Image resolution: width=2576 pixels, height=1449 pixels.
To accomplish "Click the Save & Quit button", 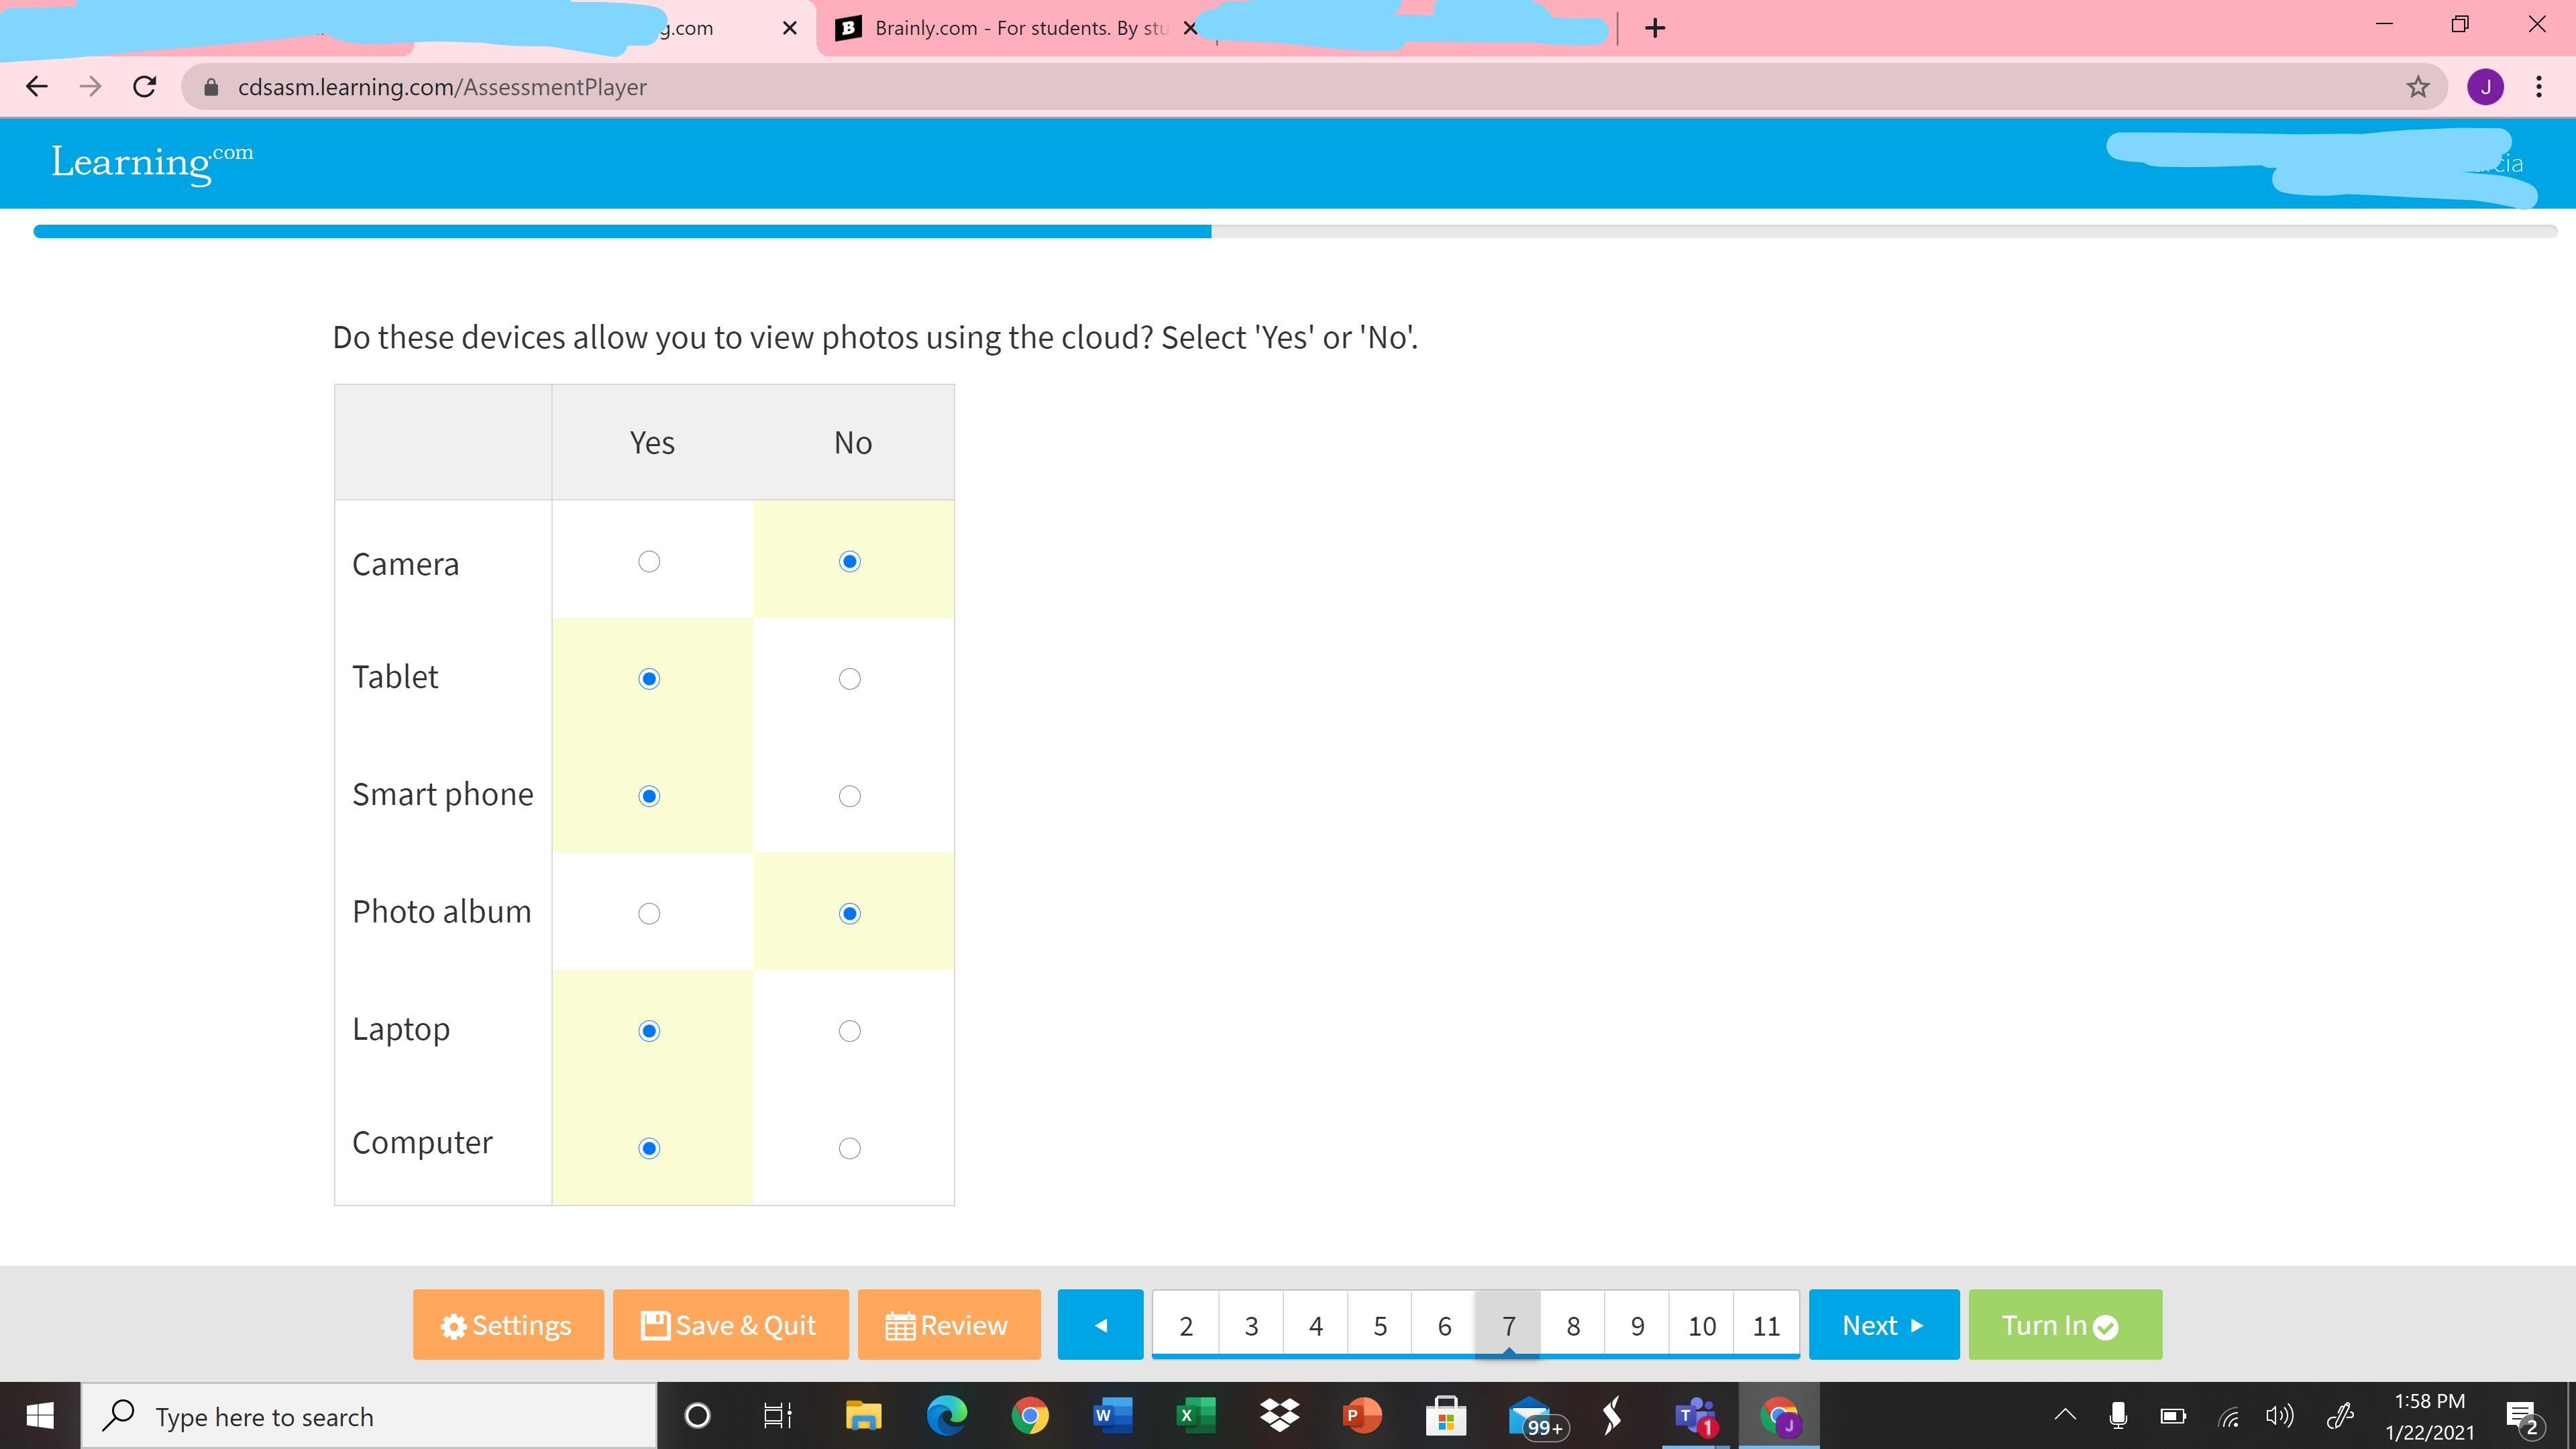I will coord(730,1325).
